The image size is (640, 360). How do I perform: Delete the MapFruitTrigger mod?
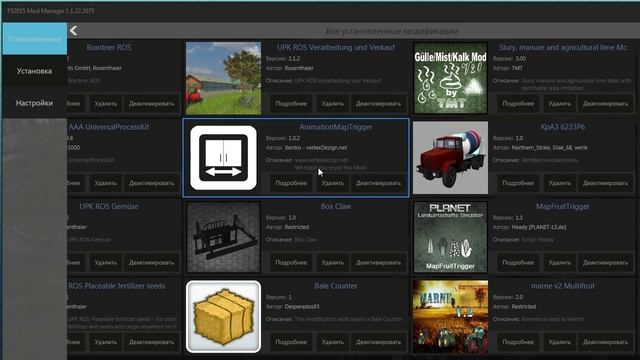559,263
